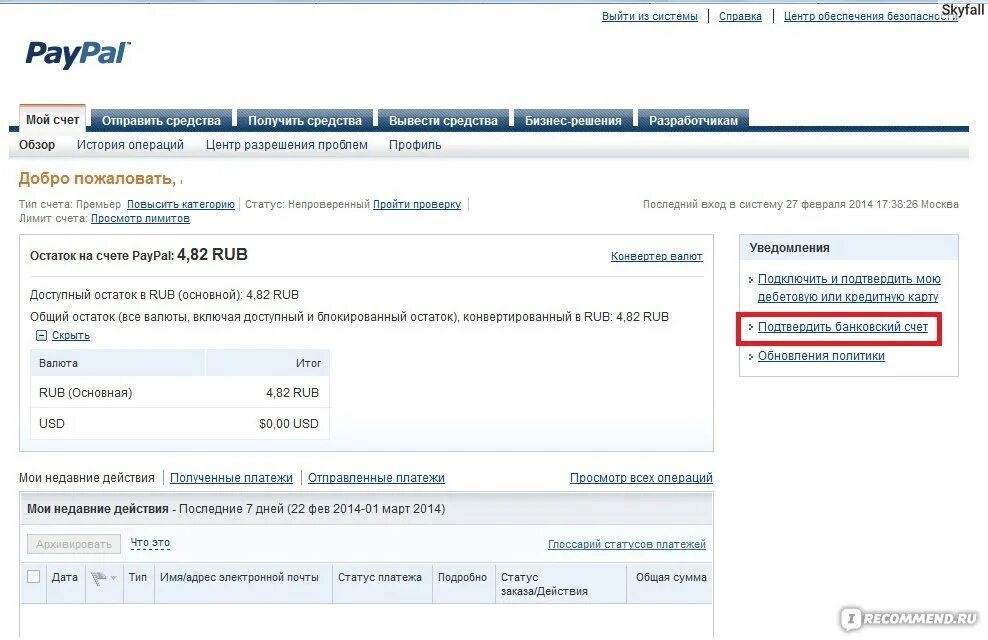Open Просмотр лимитов link
988x640 pixels.
tap(140, 219)
